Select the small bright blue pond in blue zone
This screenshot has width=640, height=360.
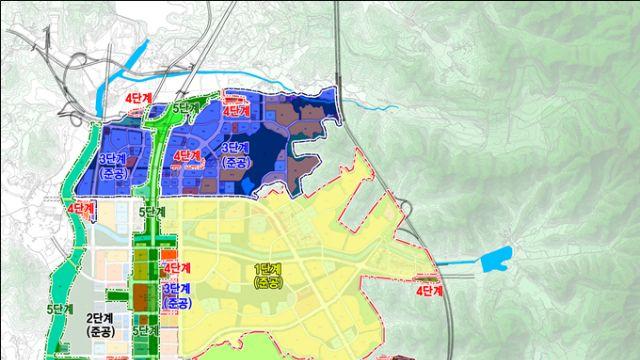point(248,186)
